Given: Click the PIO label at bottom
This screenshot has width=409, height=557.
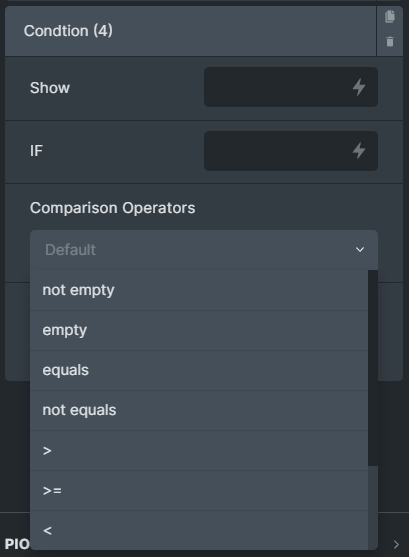Looking at the screenshot, I should (x=17, y=544).
